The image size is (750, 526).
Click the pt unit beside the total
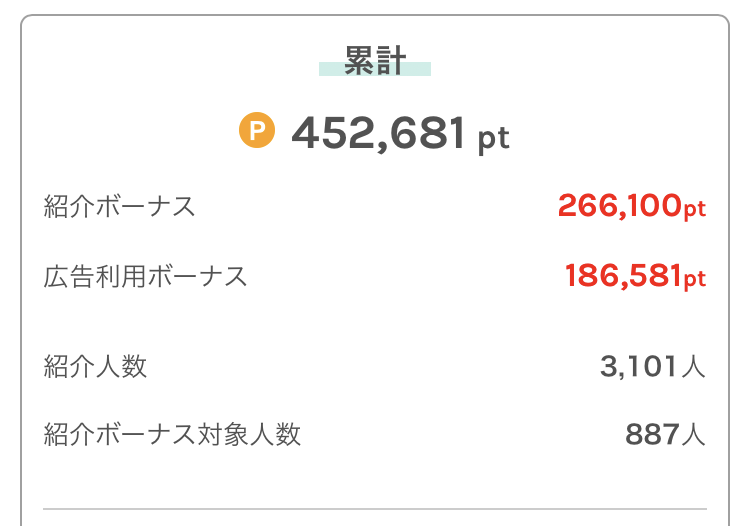pyautogui.click(x=494, y=139)
